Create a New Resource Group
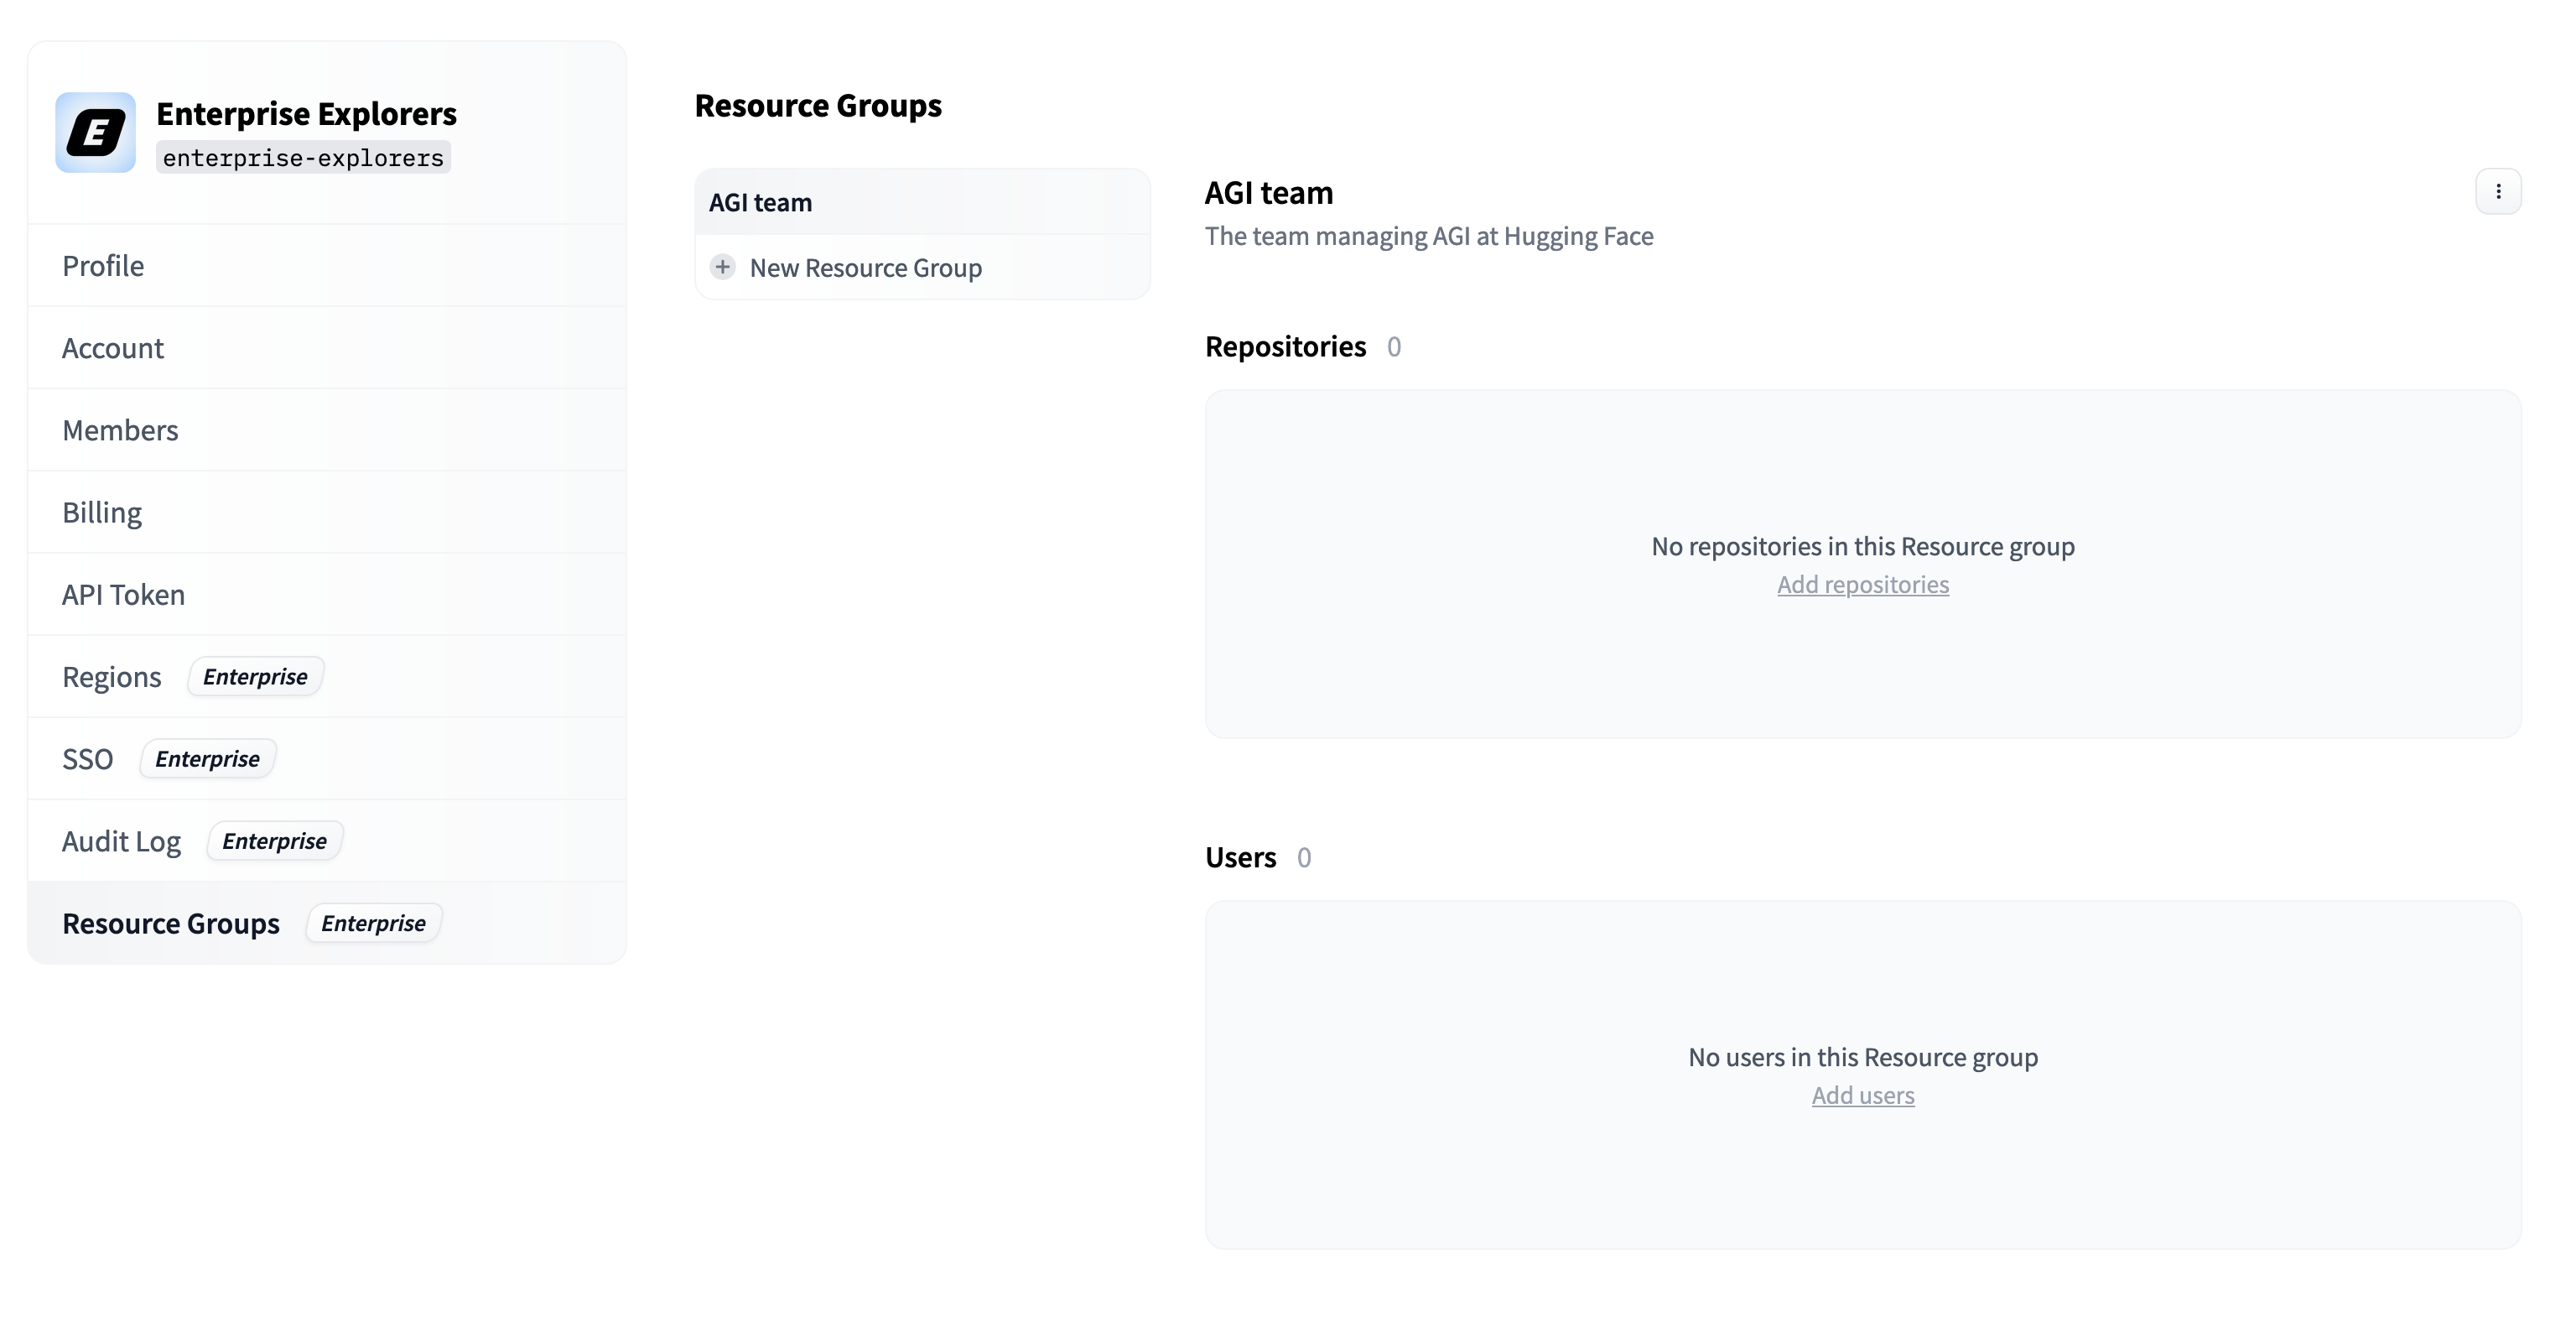This screenshot has width=2576, height=1317. (865, 268)
